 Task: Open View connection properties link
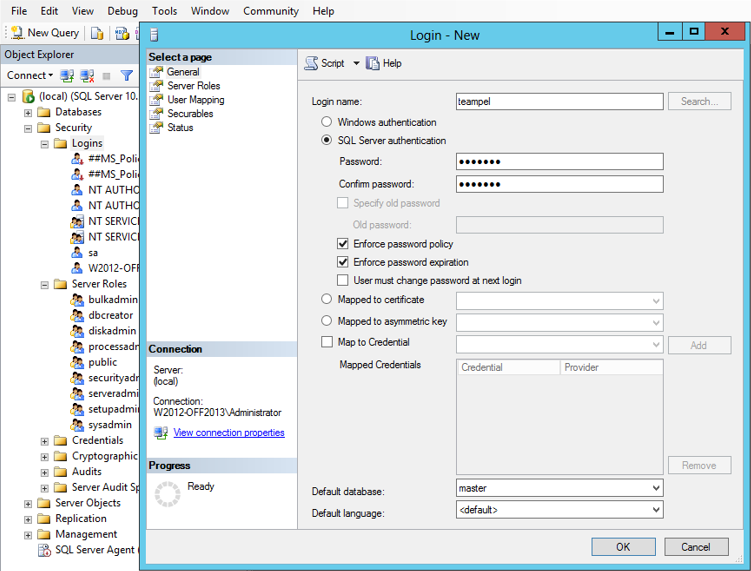pyautogui.click(x=229, y=433)
